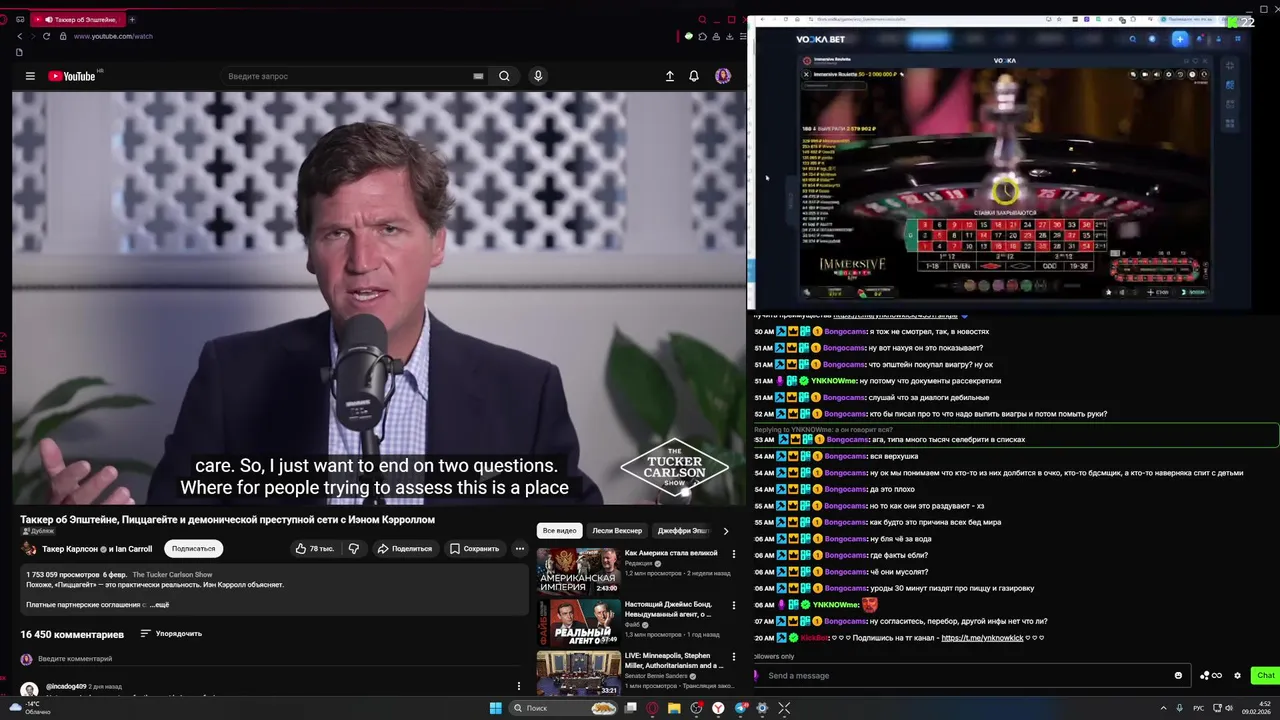Expand description with ...ещё
The height and width of the screenshot is (720, 1280).
pos(160,605)
